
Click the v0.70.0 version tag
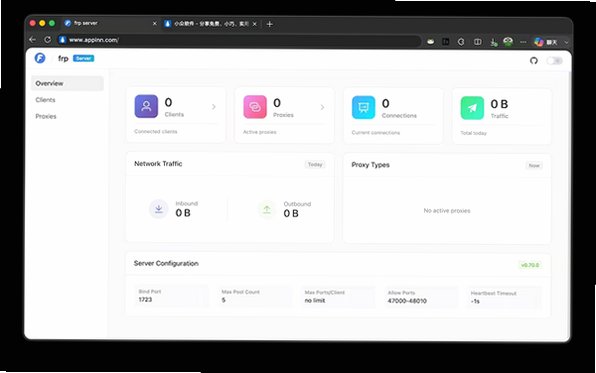point(530,265)
